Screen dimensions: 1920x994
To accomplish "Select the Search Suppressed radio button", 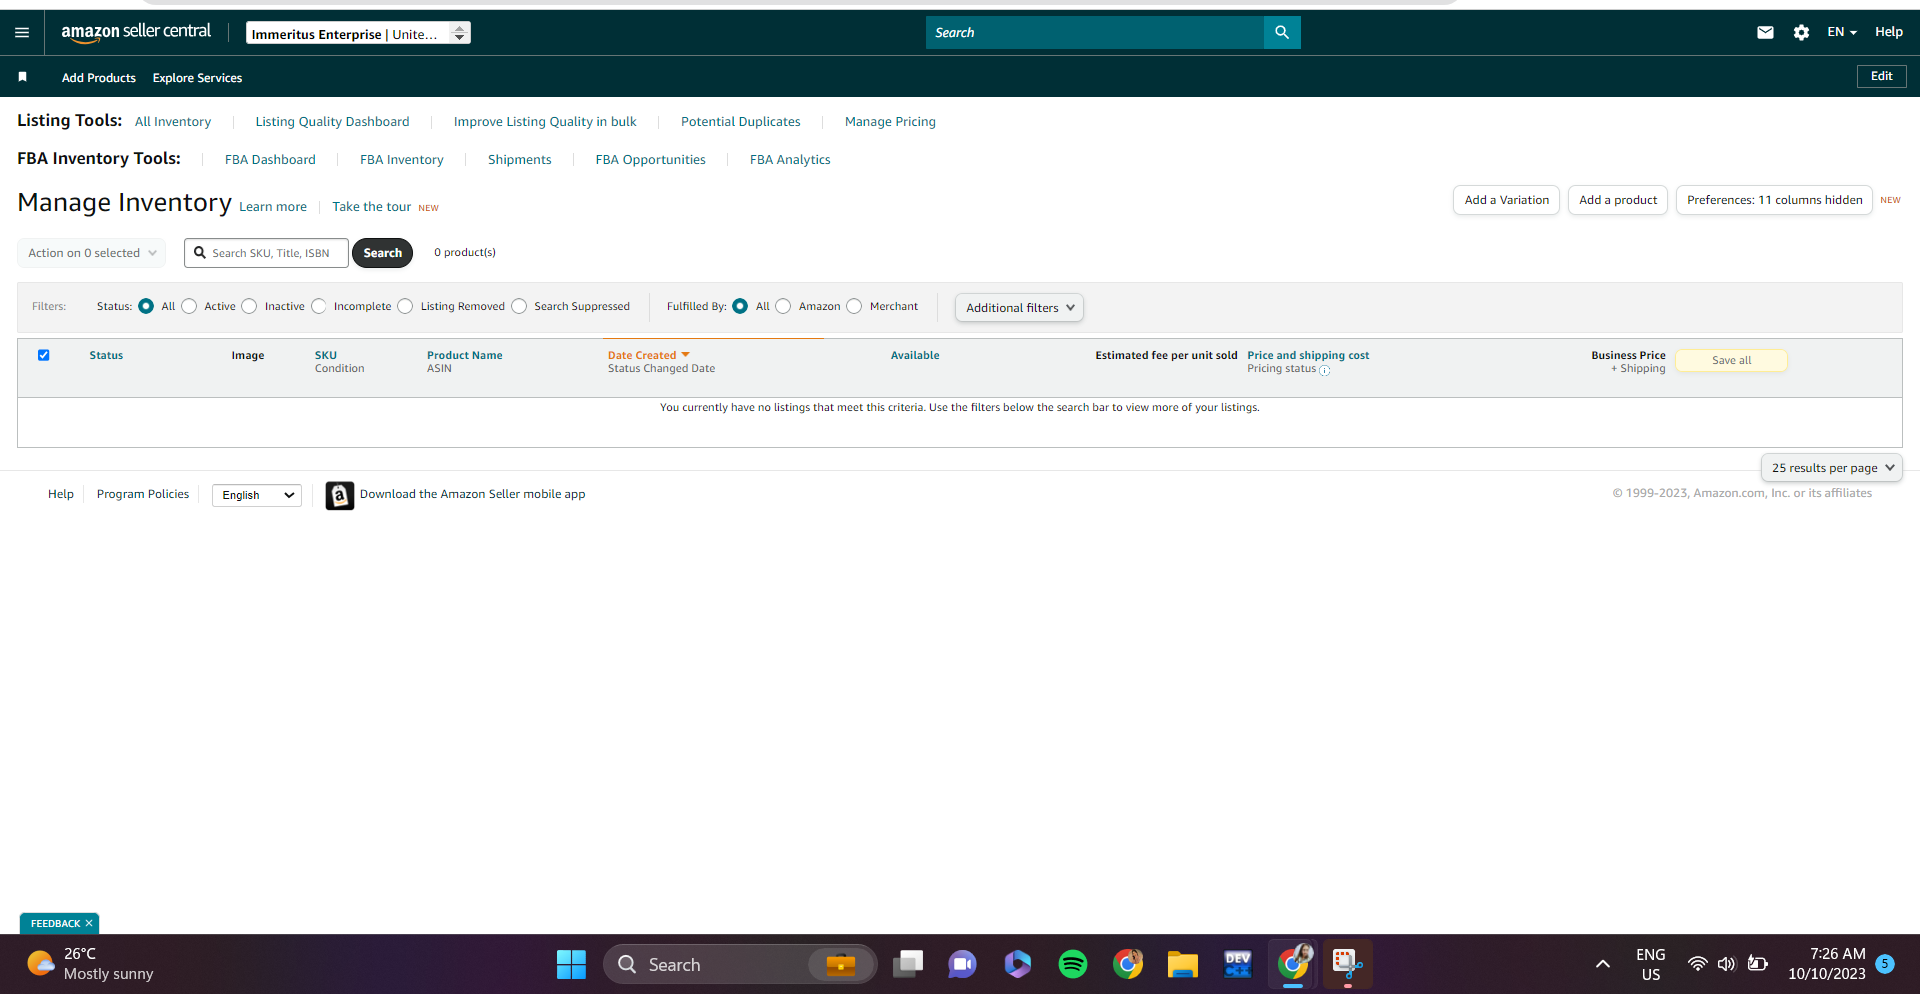I will tap(519, 306).
